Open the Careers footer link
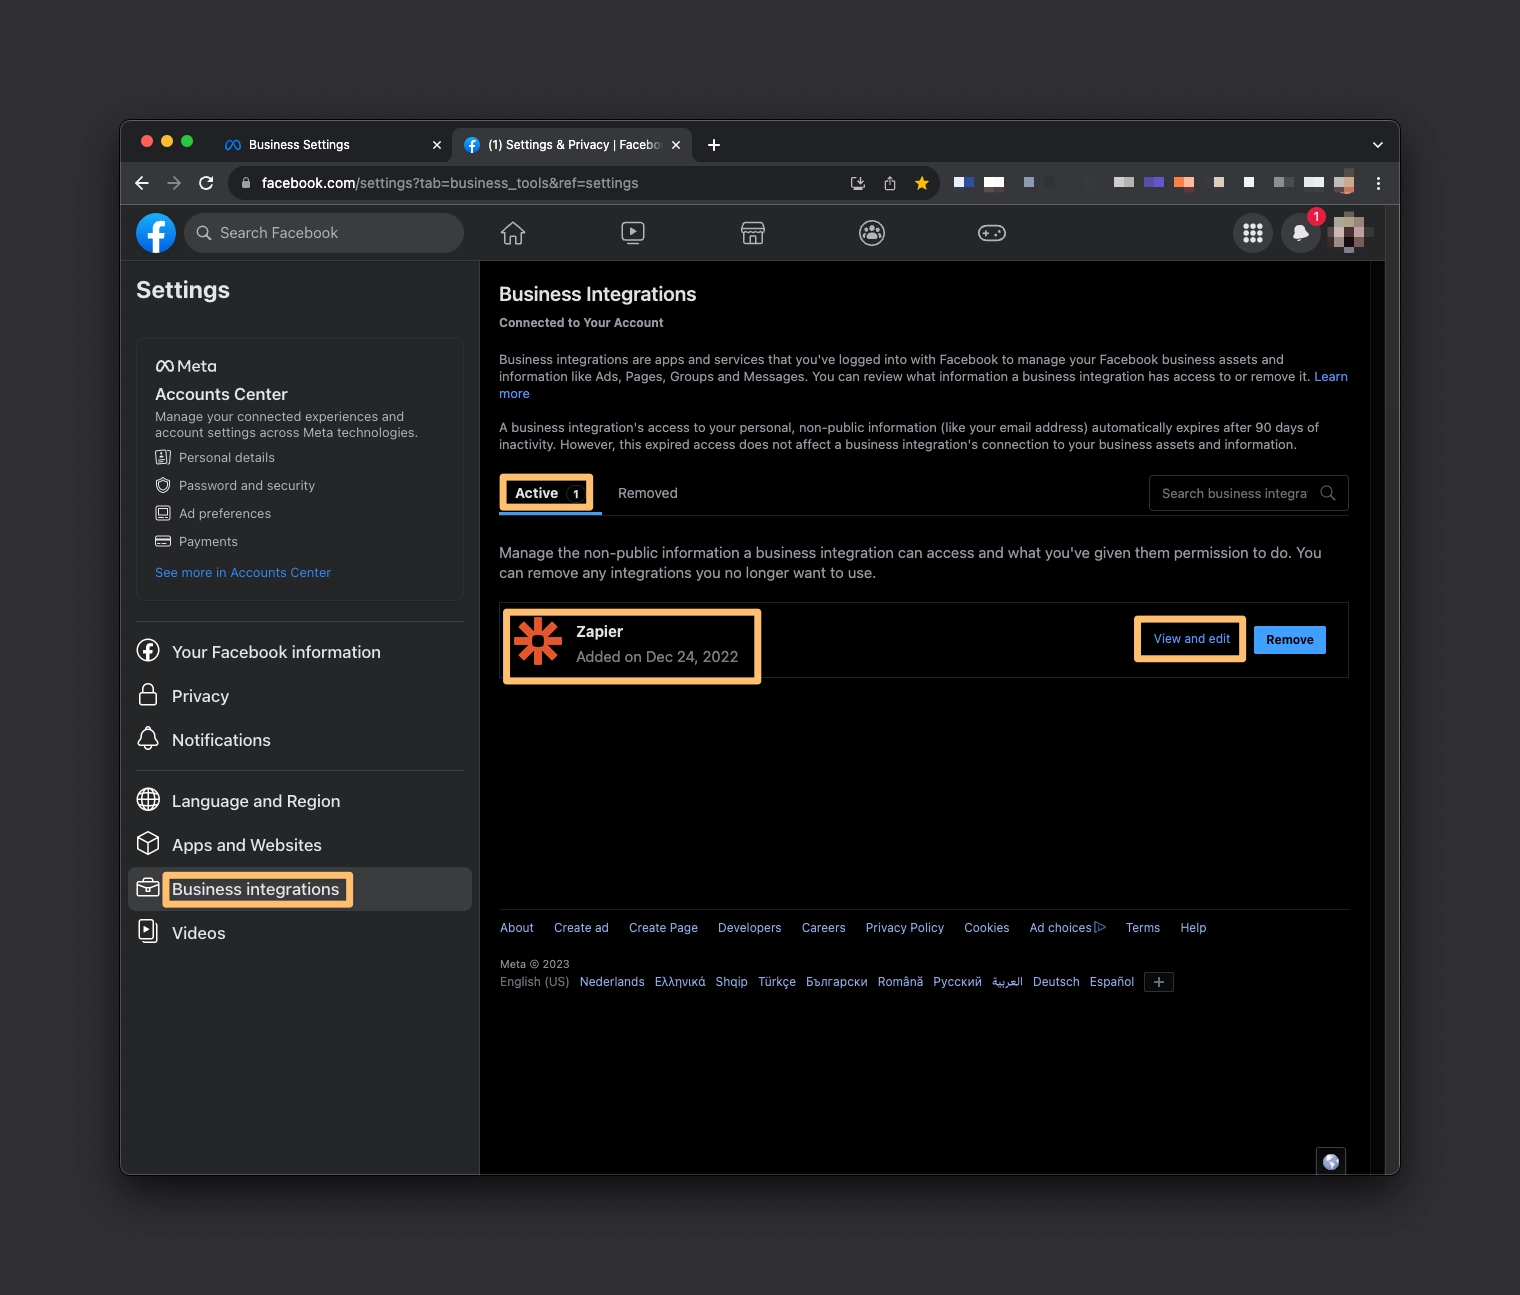The width and height of the screenshot is (1520, 1295). coord(824,928)
